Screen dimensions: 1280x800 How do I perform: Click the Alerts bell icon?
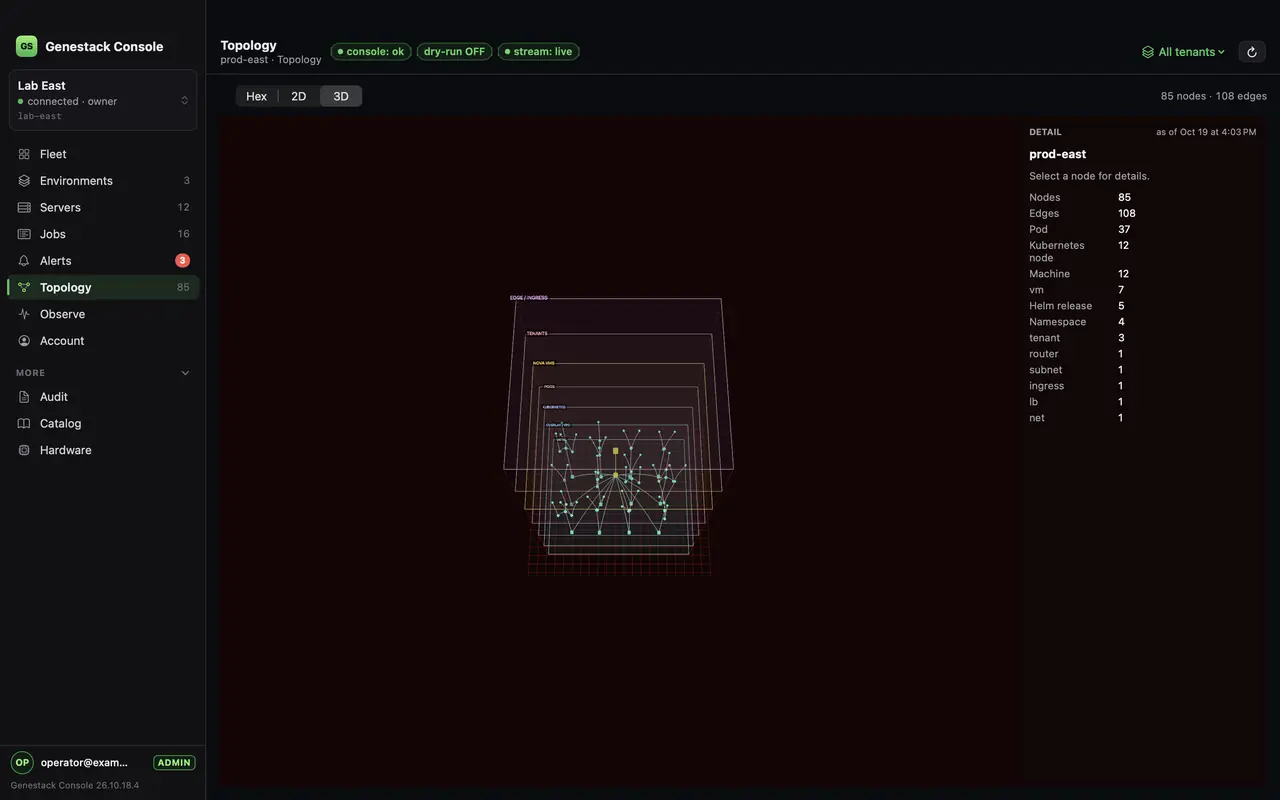24,261
